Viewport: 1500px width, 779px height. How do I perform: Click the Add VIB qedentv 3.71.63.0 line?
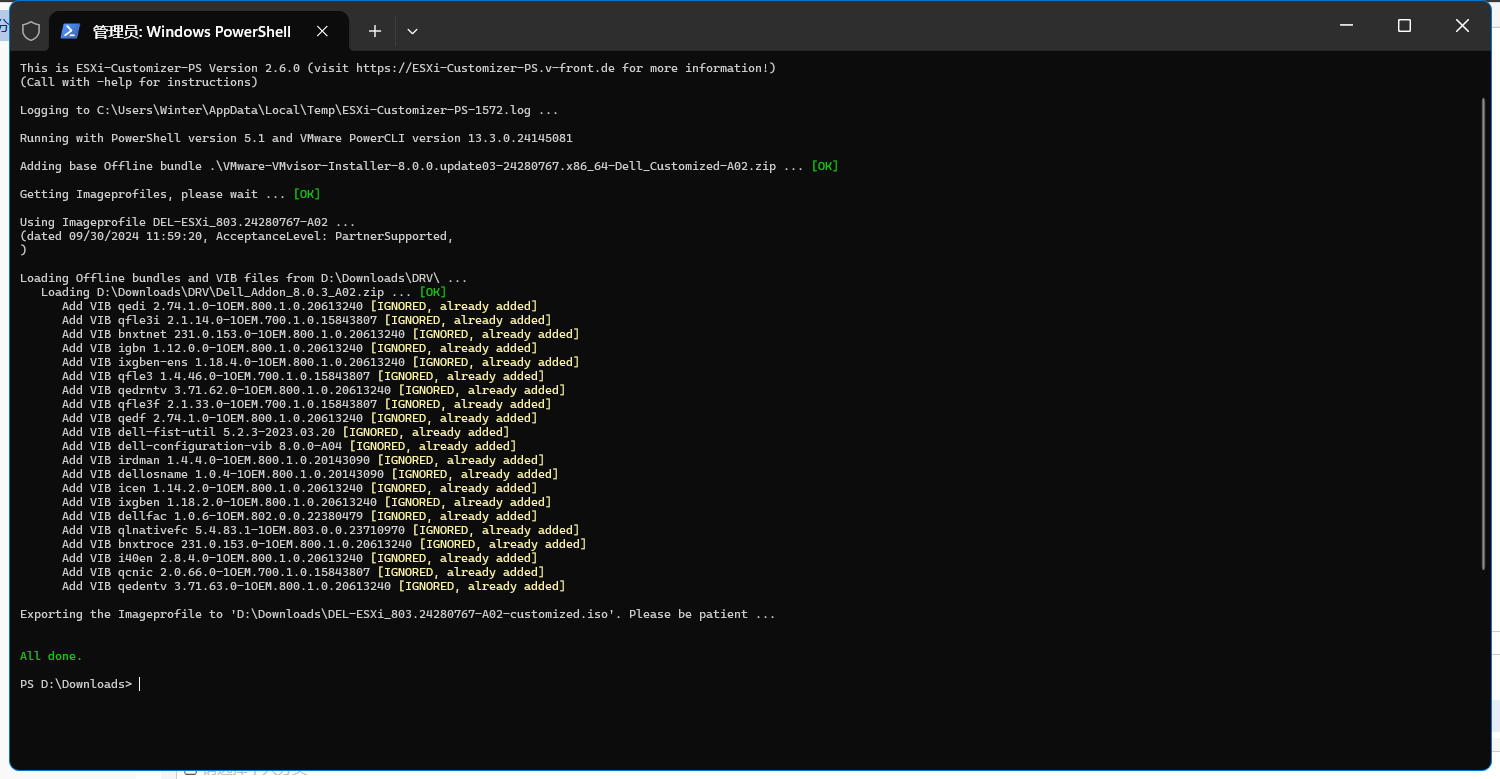(313, 586)
